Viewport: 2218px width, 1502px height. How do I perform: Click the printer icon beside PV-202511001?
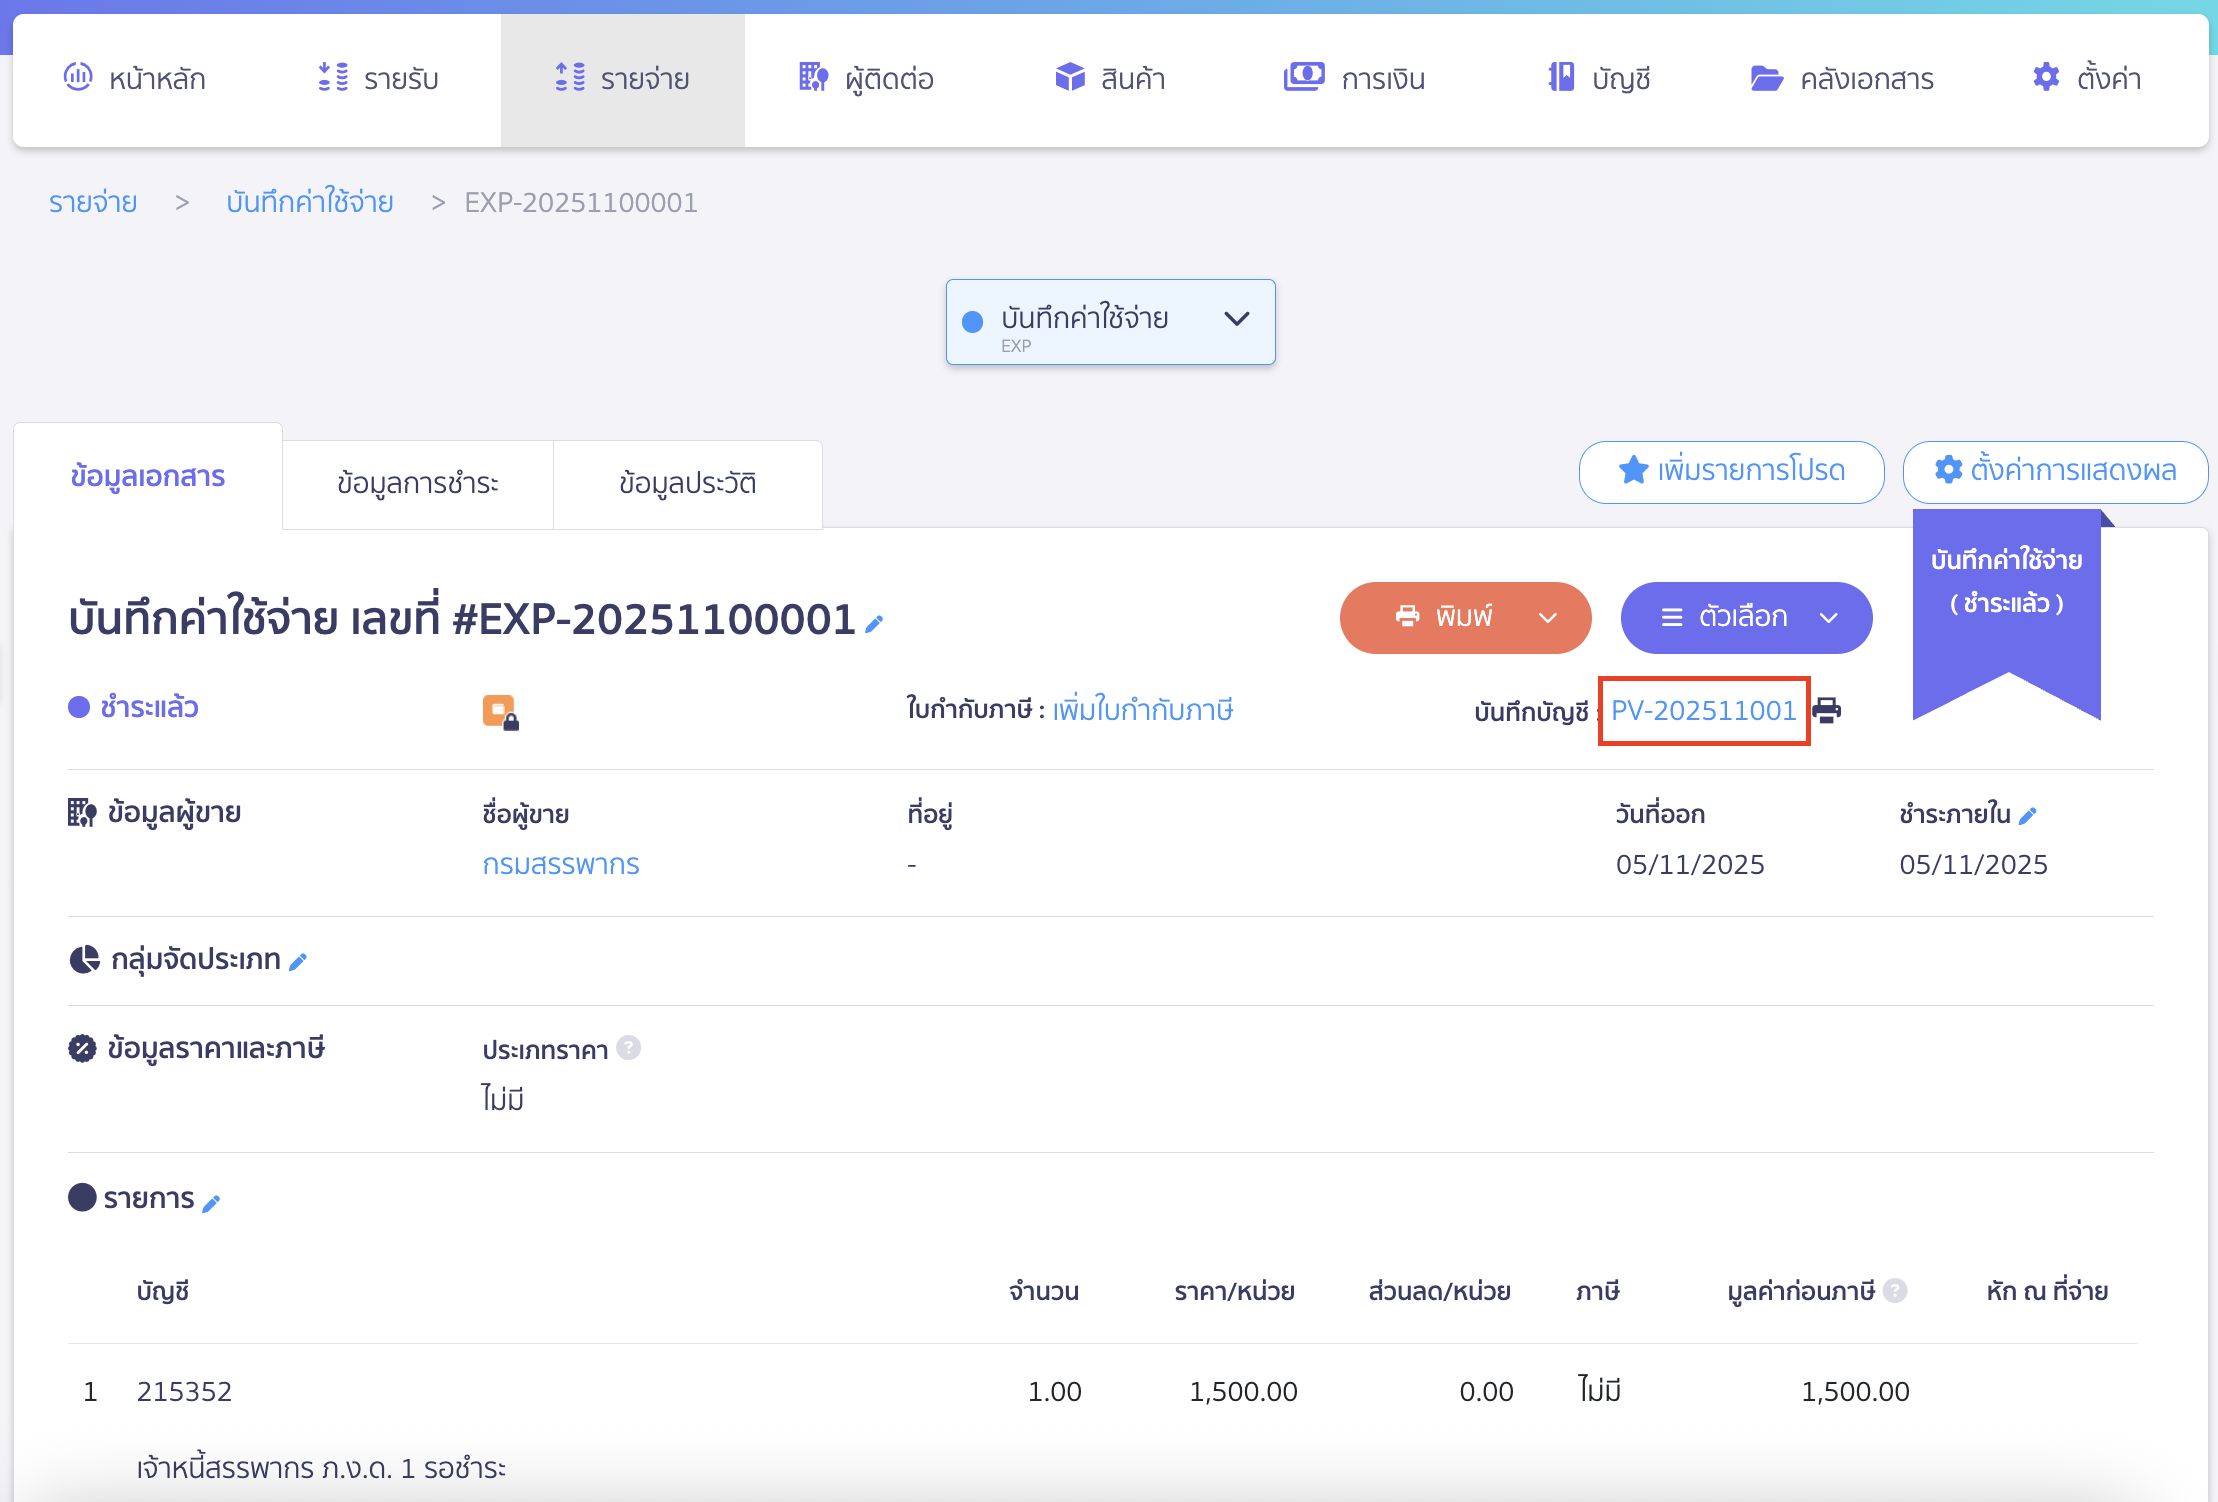(x=1828, y=711)
